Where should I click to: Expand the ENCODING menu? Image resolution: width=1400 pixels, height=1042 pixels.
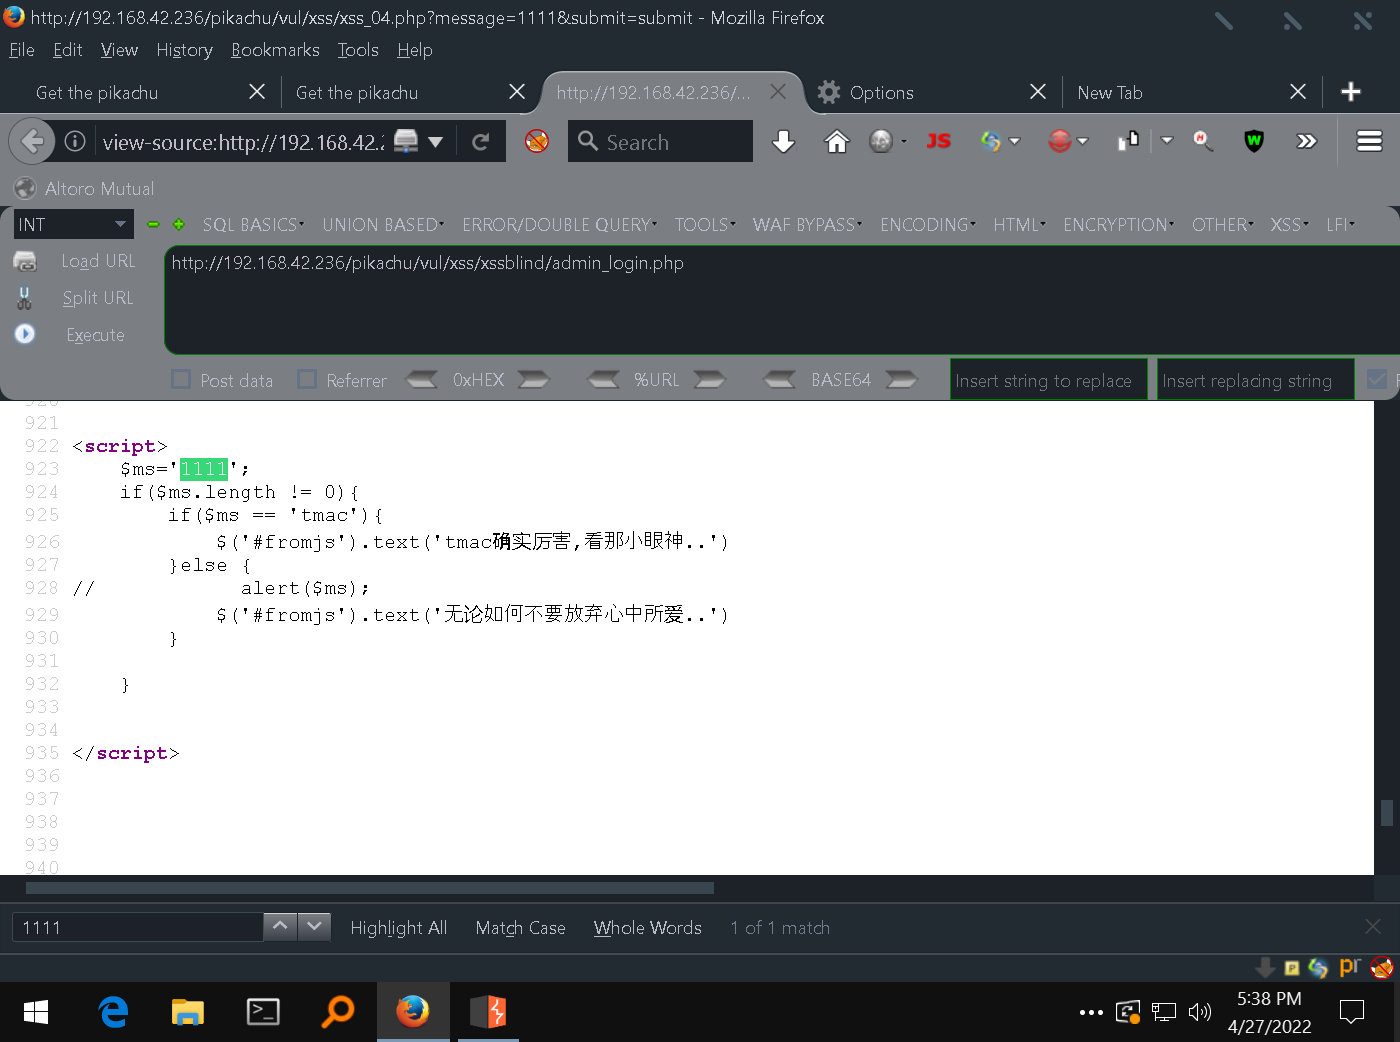click(x=928, y=225)
